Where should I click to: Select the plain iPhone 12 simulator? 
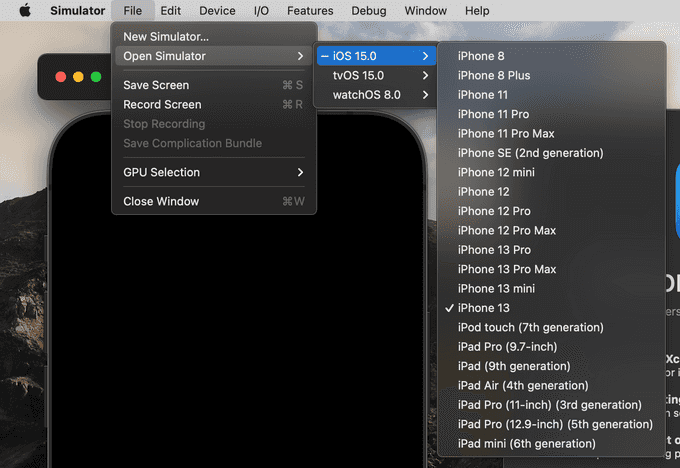[552, 192]
